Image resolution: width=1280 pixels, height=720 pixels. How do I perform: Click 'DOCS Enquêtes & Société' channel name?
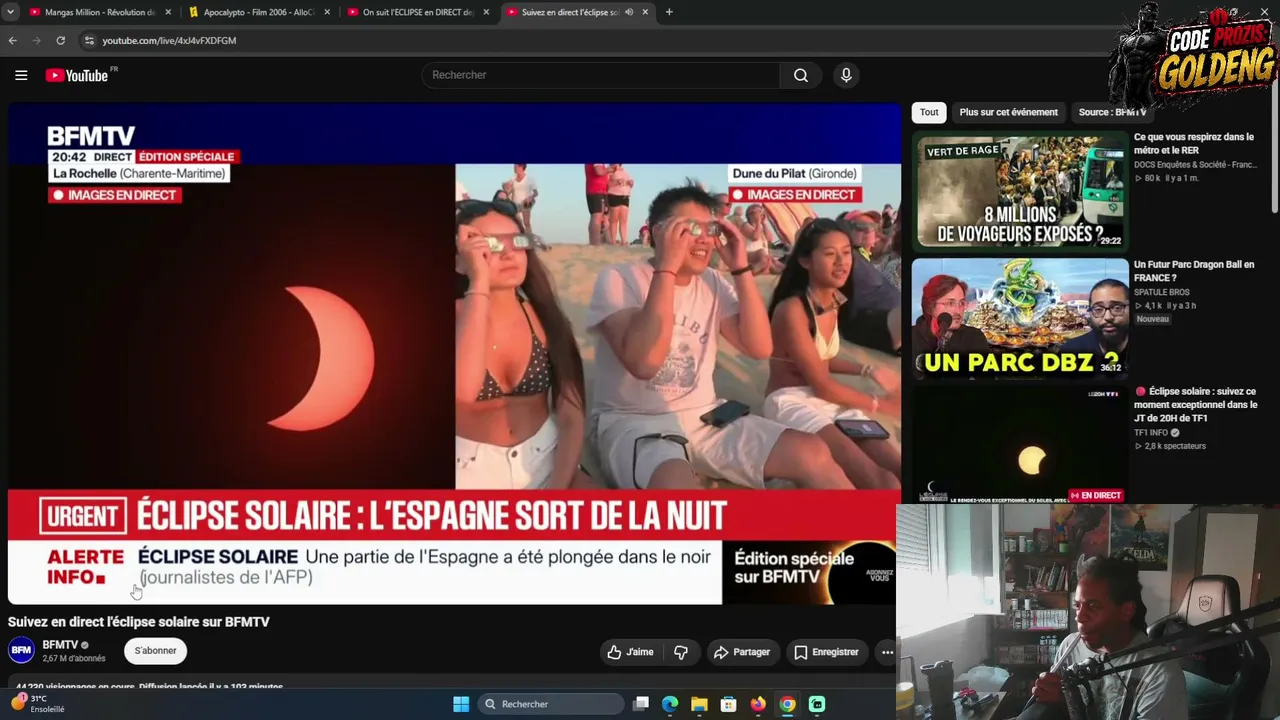tap(1194, 165)
